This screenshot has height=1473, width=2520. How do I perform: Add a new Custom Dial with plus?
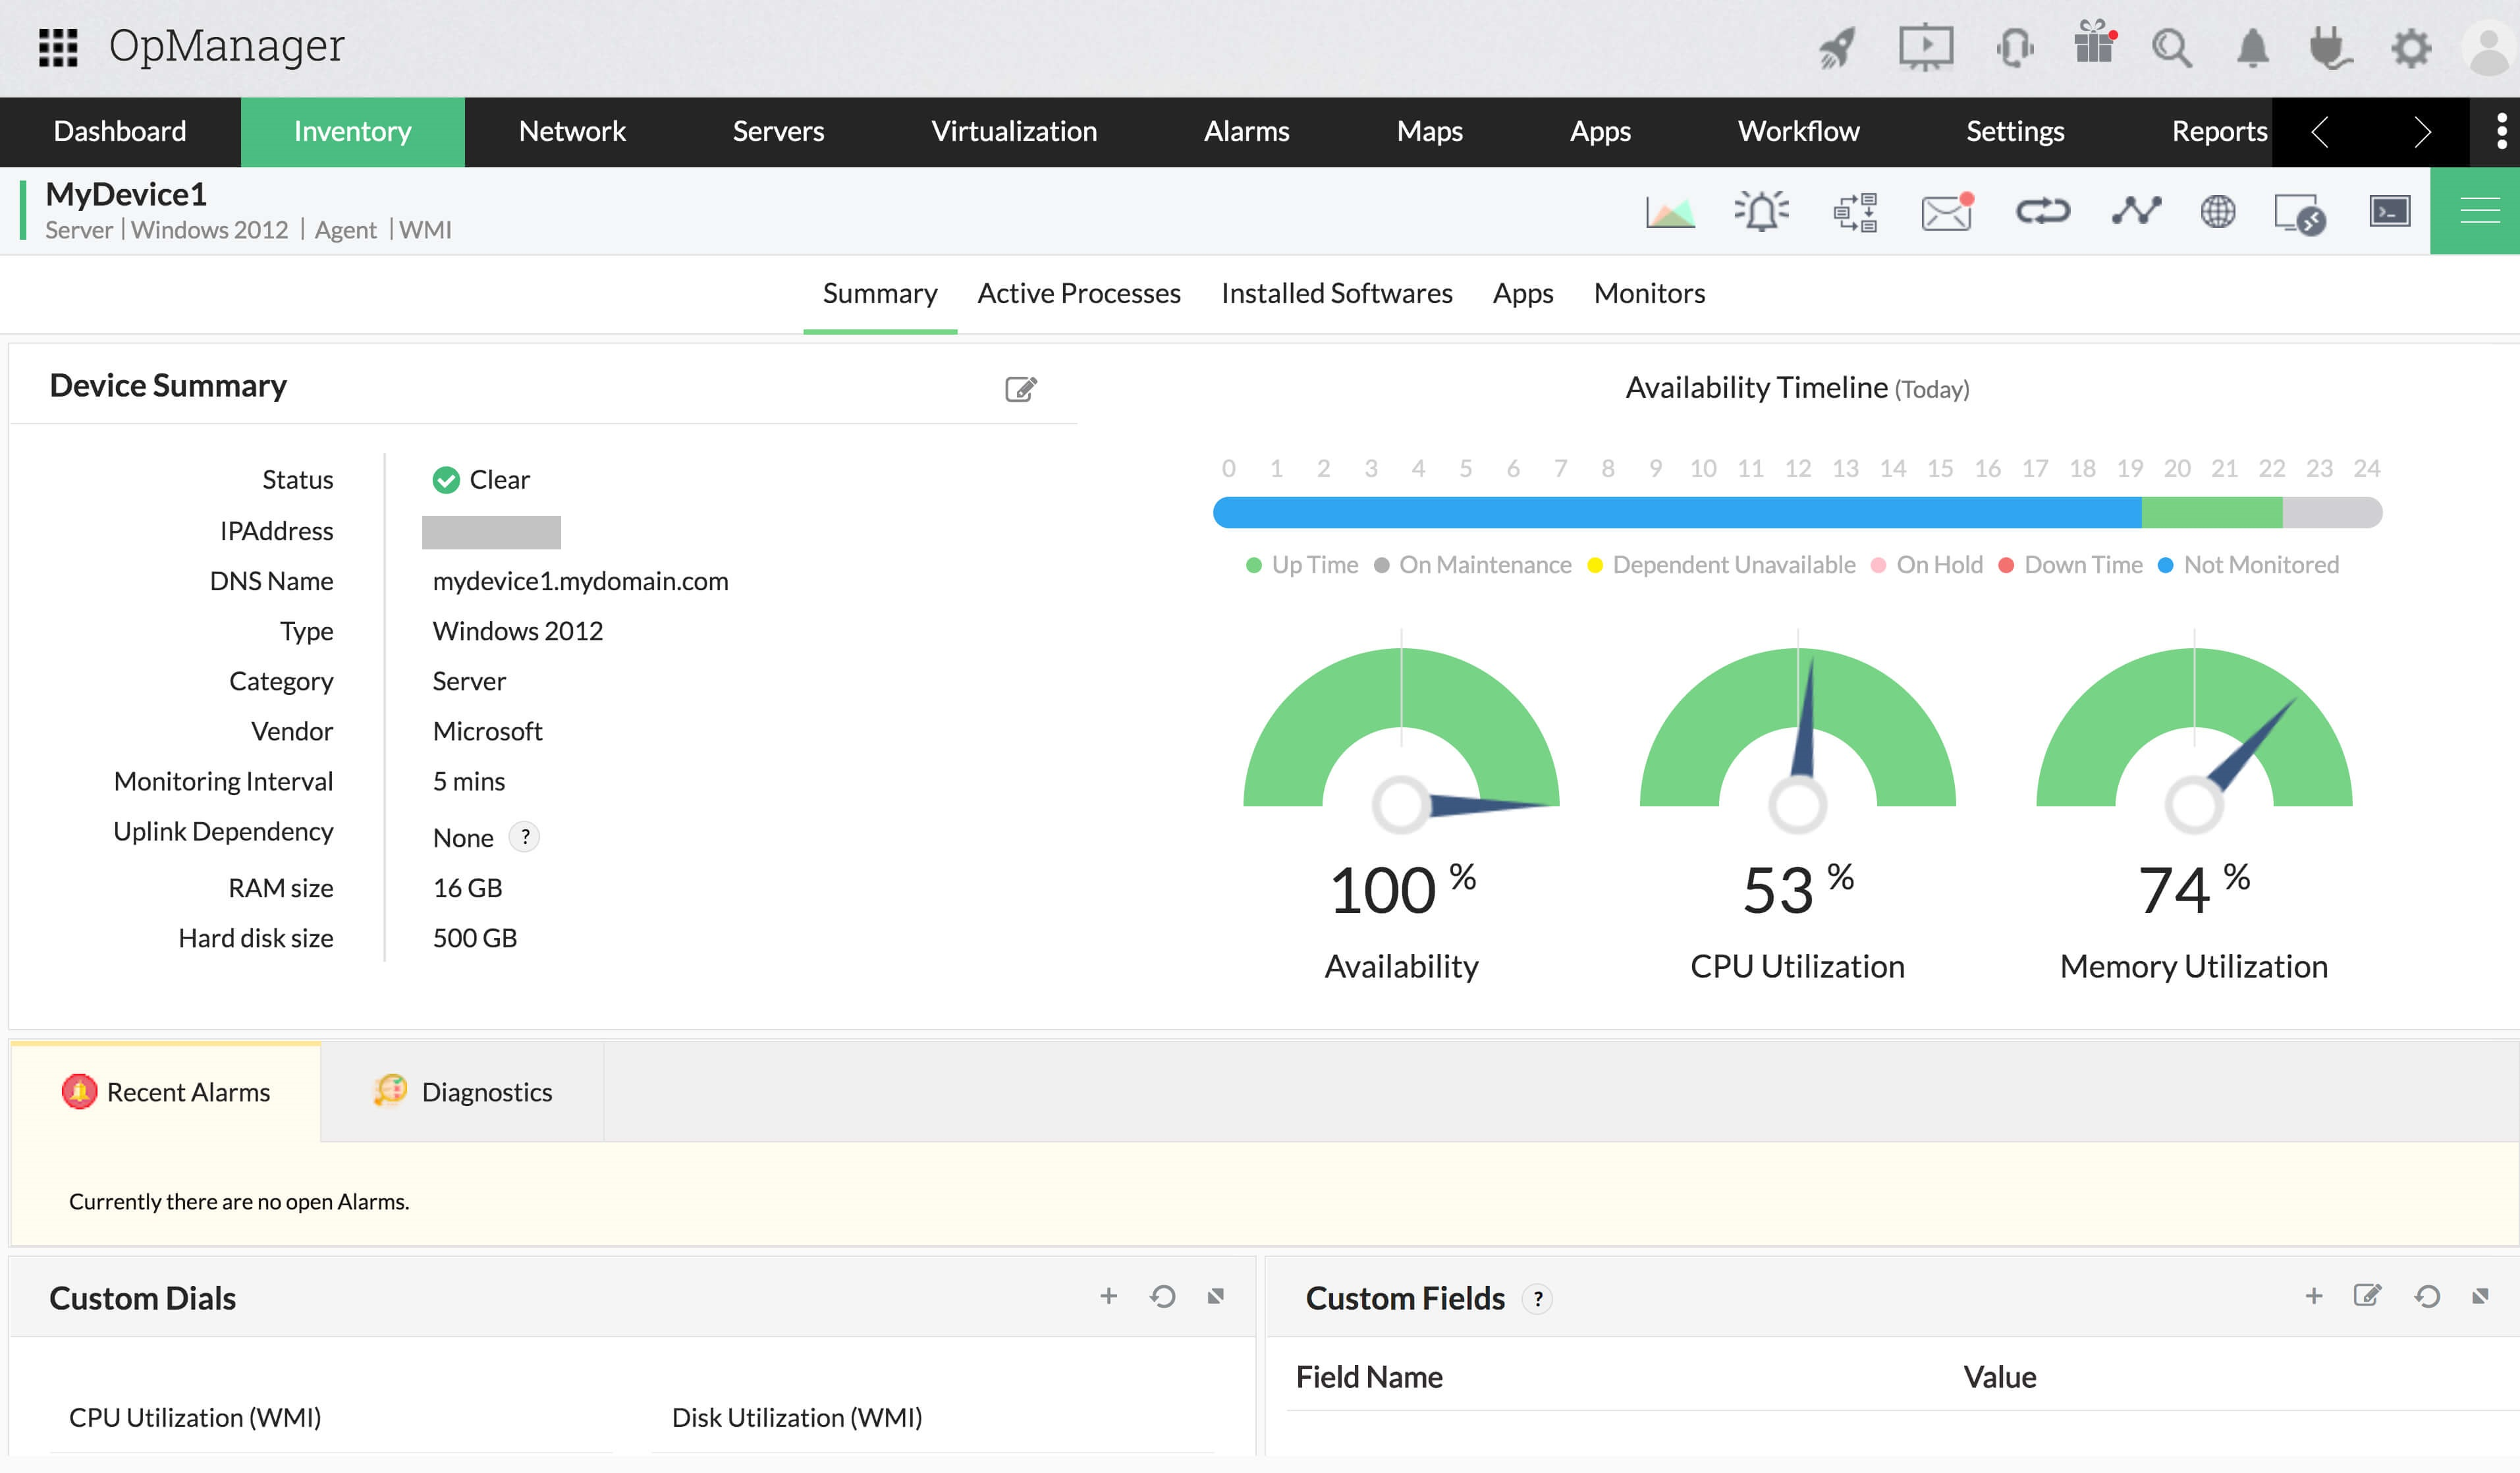[x=1108, y=1296]
